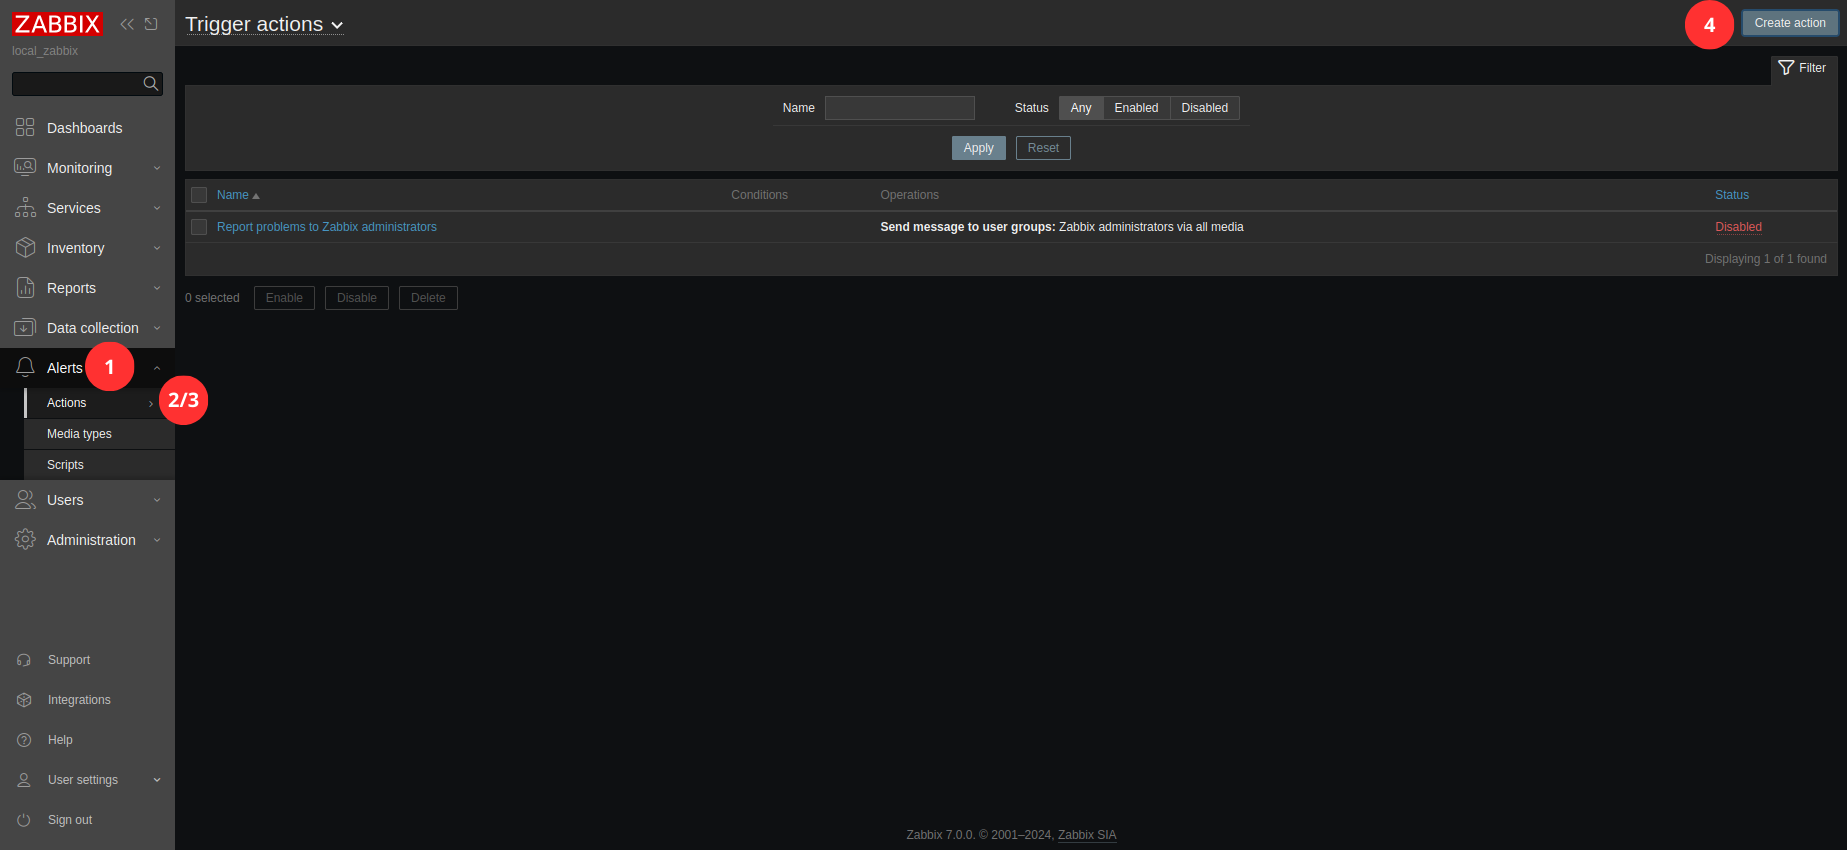The width and height of the screenshot is (1847, 850).
Task: Set Status filter to Disabled
Action: (x=1204, y=108)
